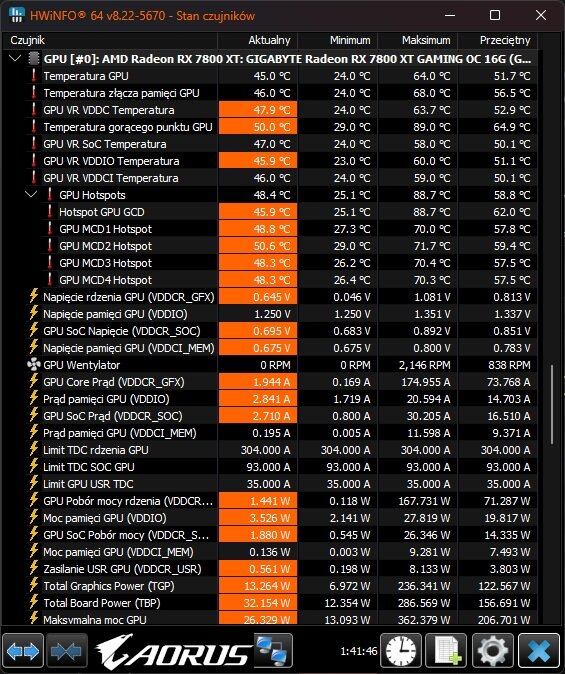Close sensors with the blue X icon

click(x=540, y=651)
